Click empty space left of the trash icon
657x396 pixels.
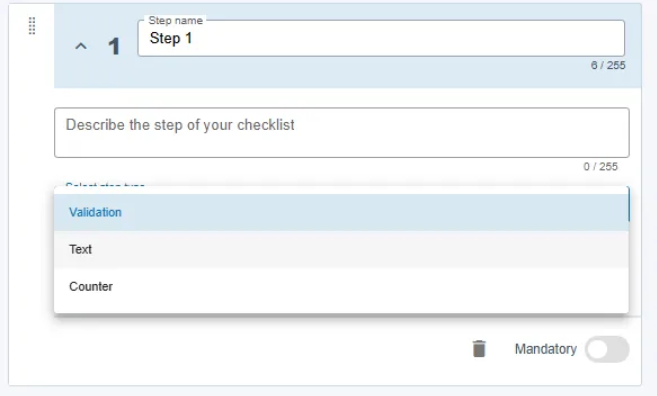coord(293,349)
